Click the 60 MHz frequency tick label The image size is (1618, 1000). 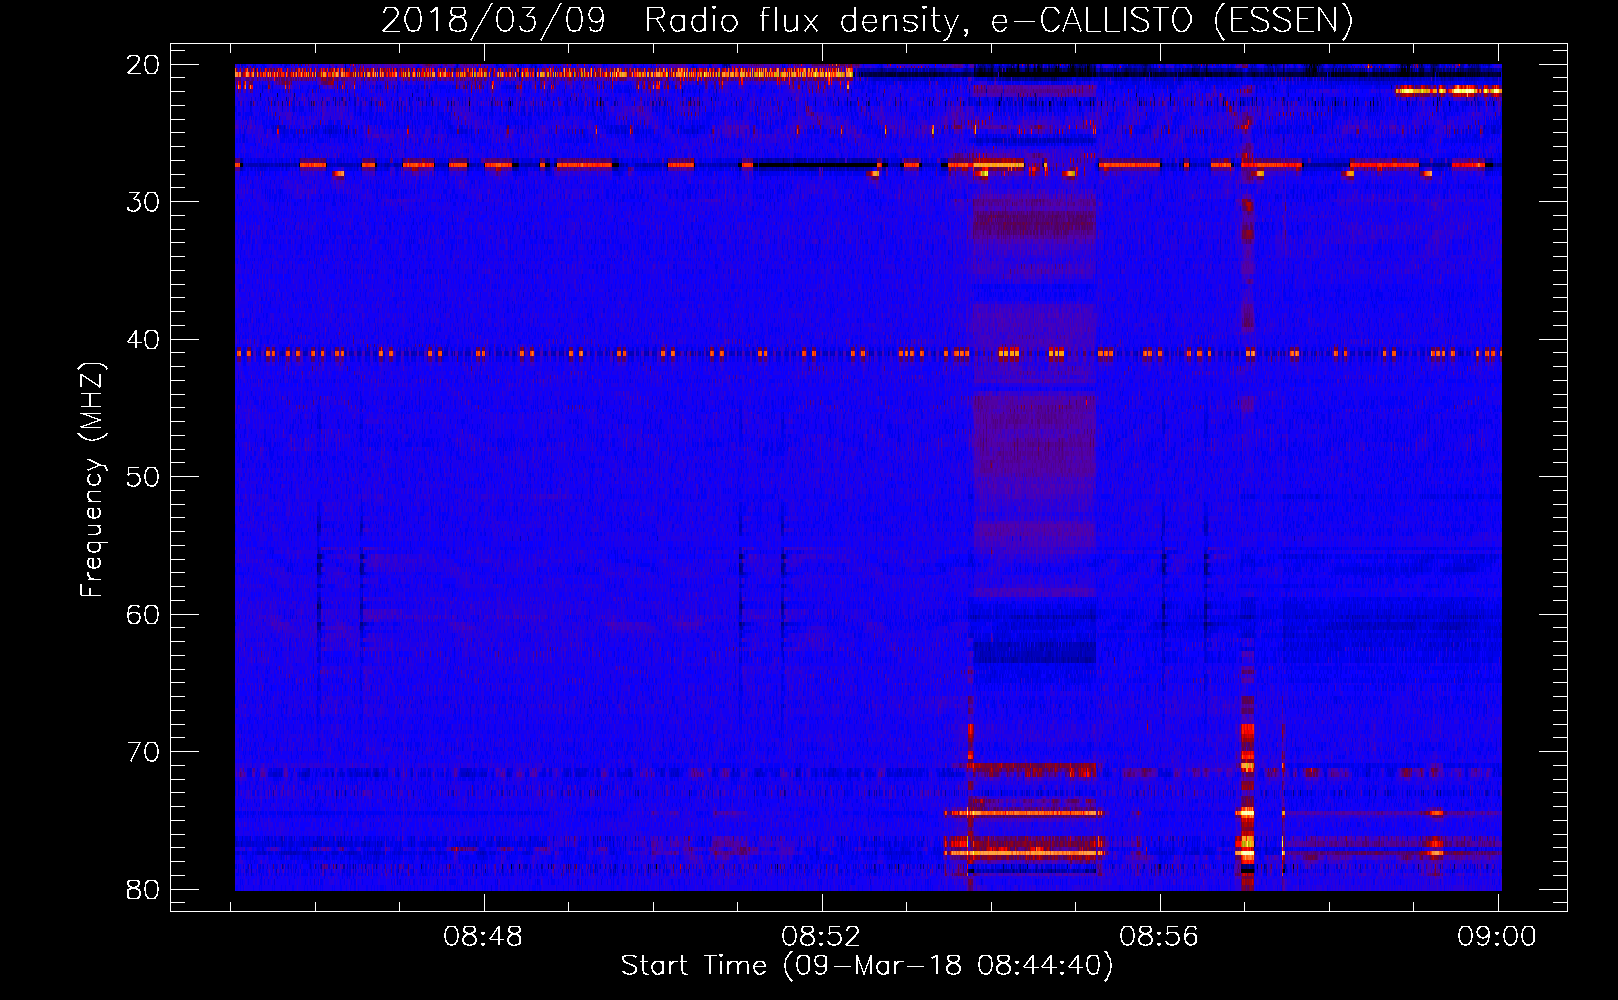coord(143,615)
